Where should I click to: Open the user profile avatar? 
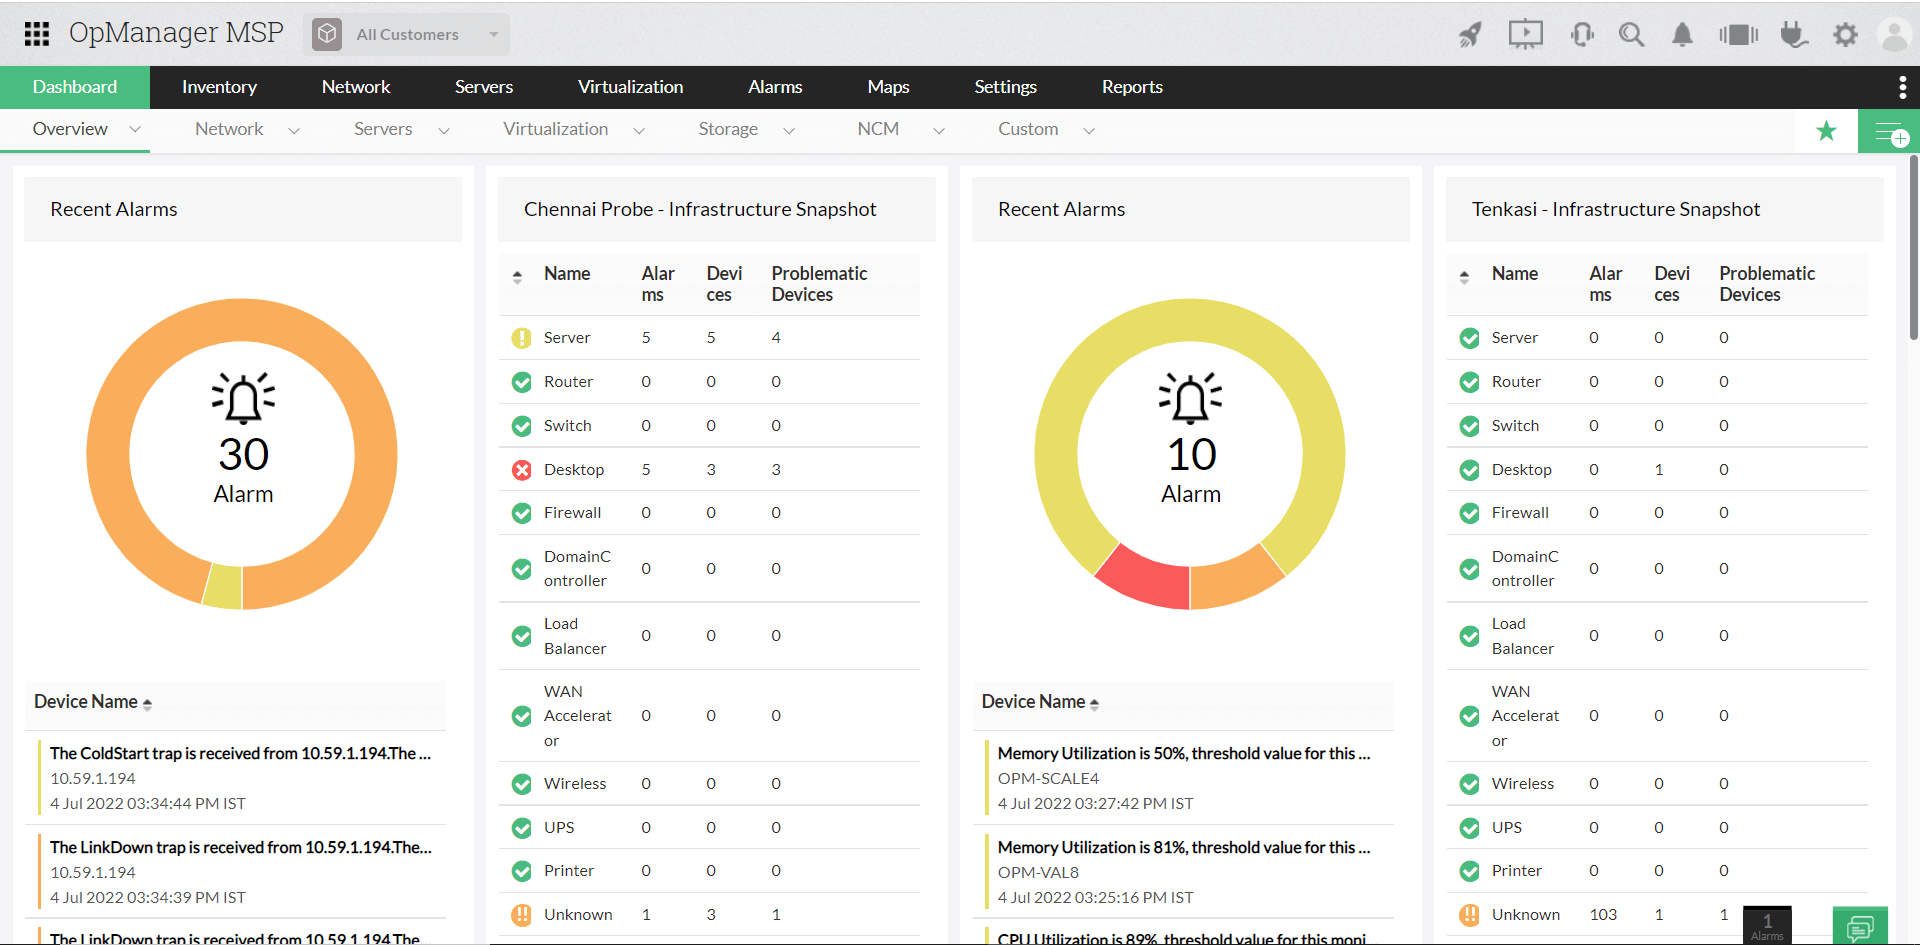(1894, 35)
